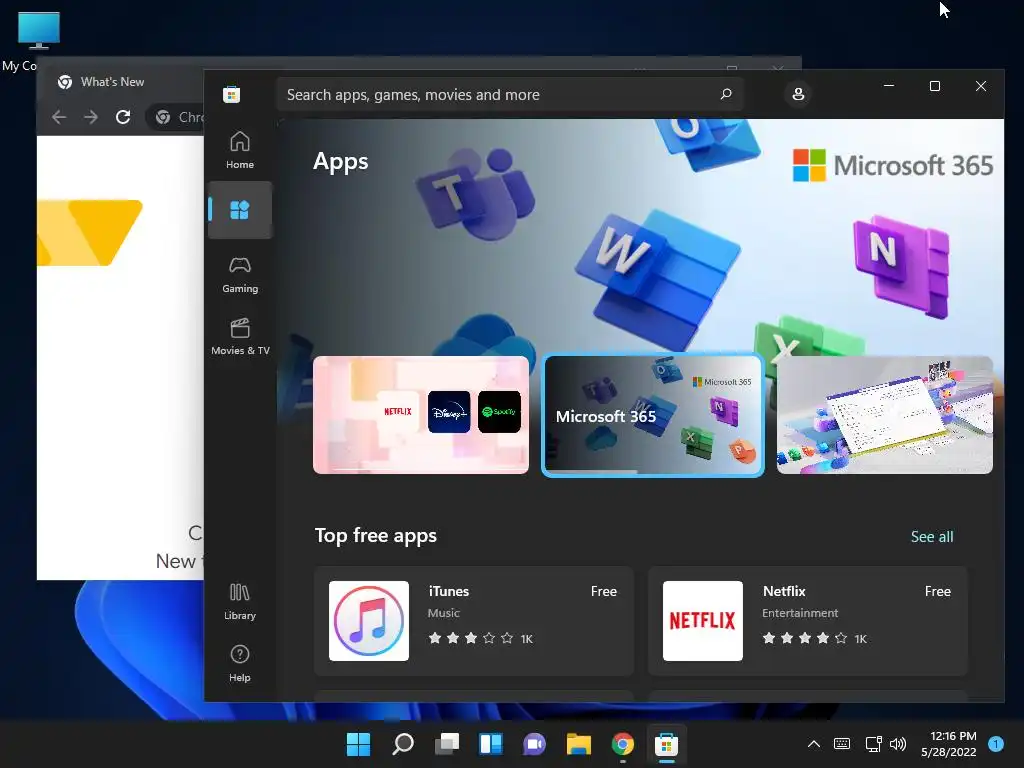1024x768 pixels.
Task: Click the iTunes Free price label
Action: click(603, 591)
